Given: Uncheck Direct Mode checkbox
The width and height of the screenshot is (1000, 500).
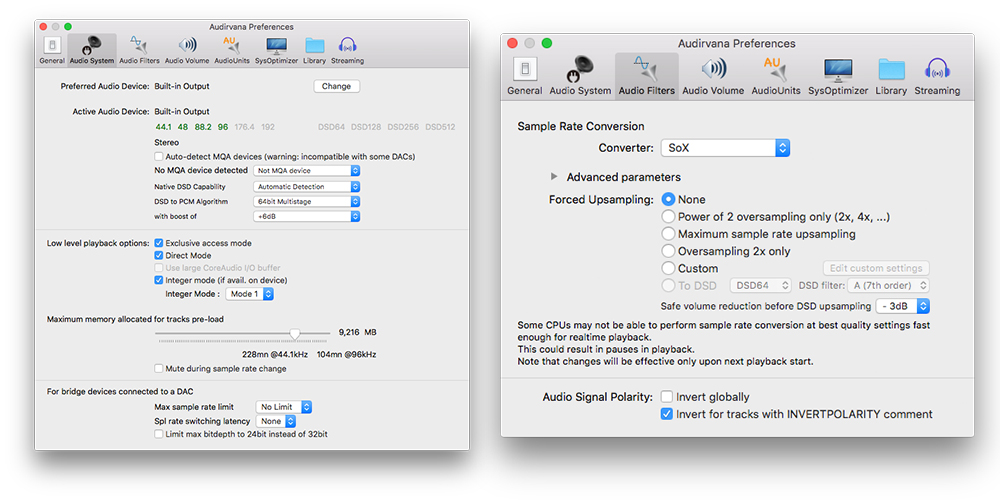Looking at the screenshot, I should (159, 255).
